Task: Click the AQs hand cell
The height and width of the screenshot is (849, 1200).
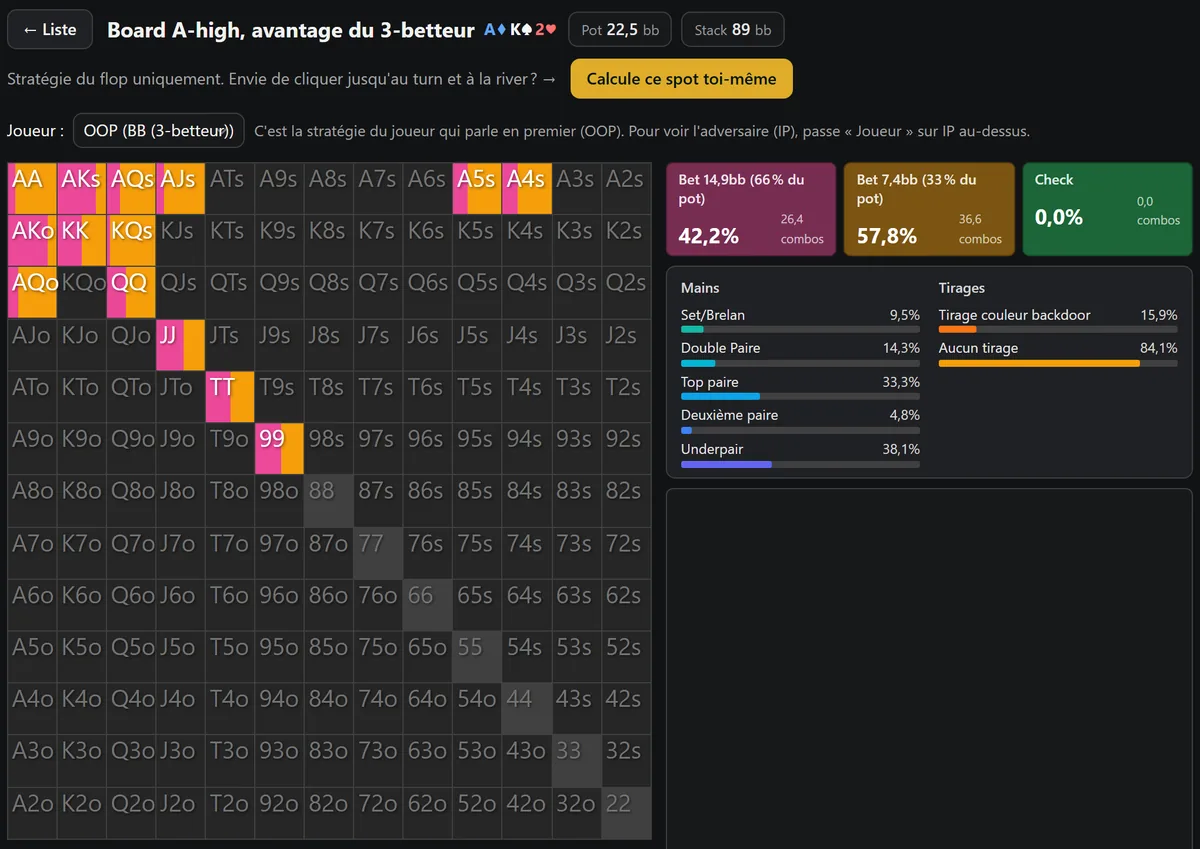Action: pyautogui.click(x=131, y=188)
